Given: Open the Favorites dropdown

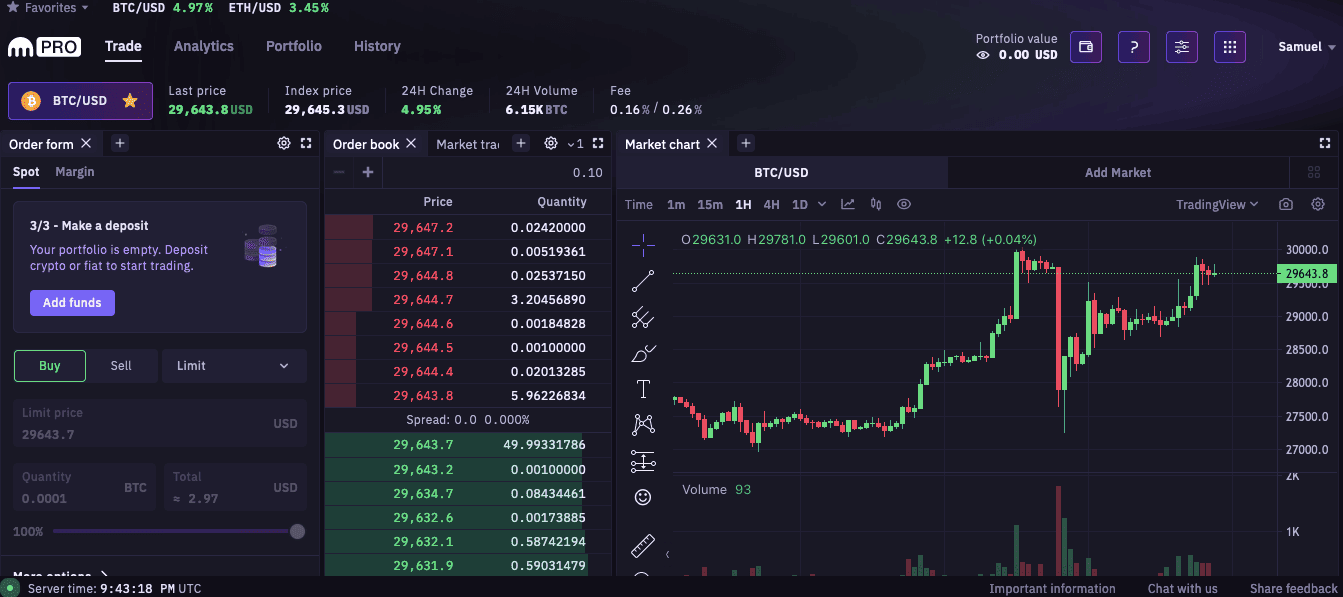Looking at the screenshot, I should coord(48,8).
